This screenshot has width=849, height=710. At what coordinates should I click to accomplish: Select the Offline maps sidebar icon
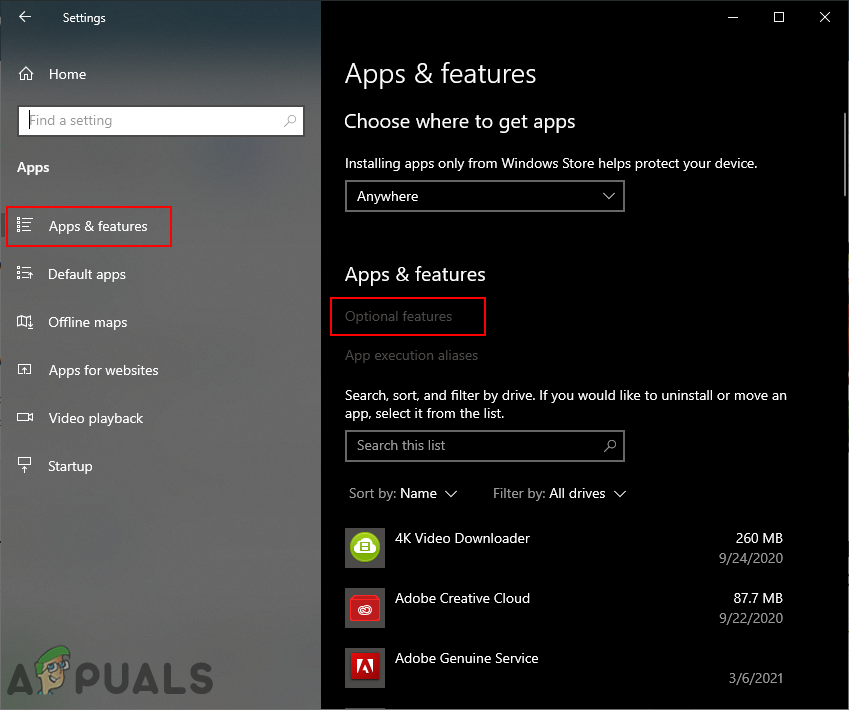pyautogui.click(x=25, y=322)
